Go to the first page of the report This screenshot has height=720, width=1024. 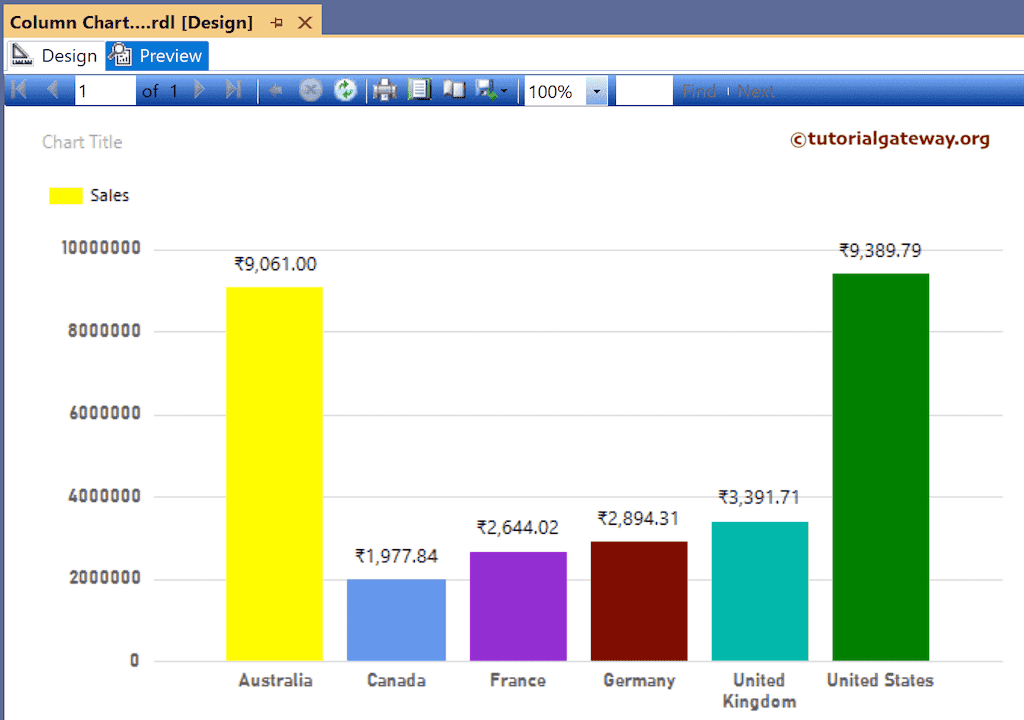pyautogui.click(x=16, y=90)
